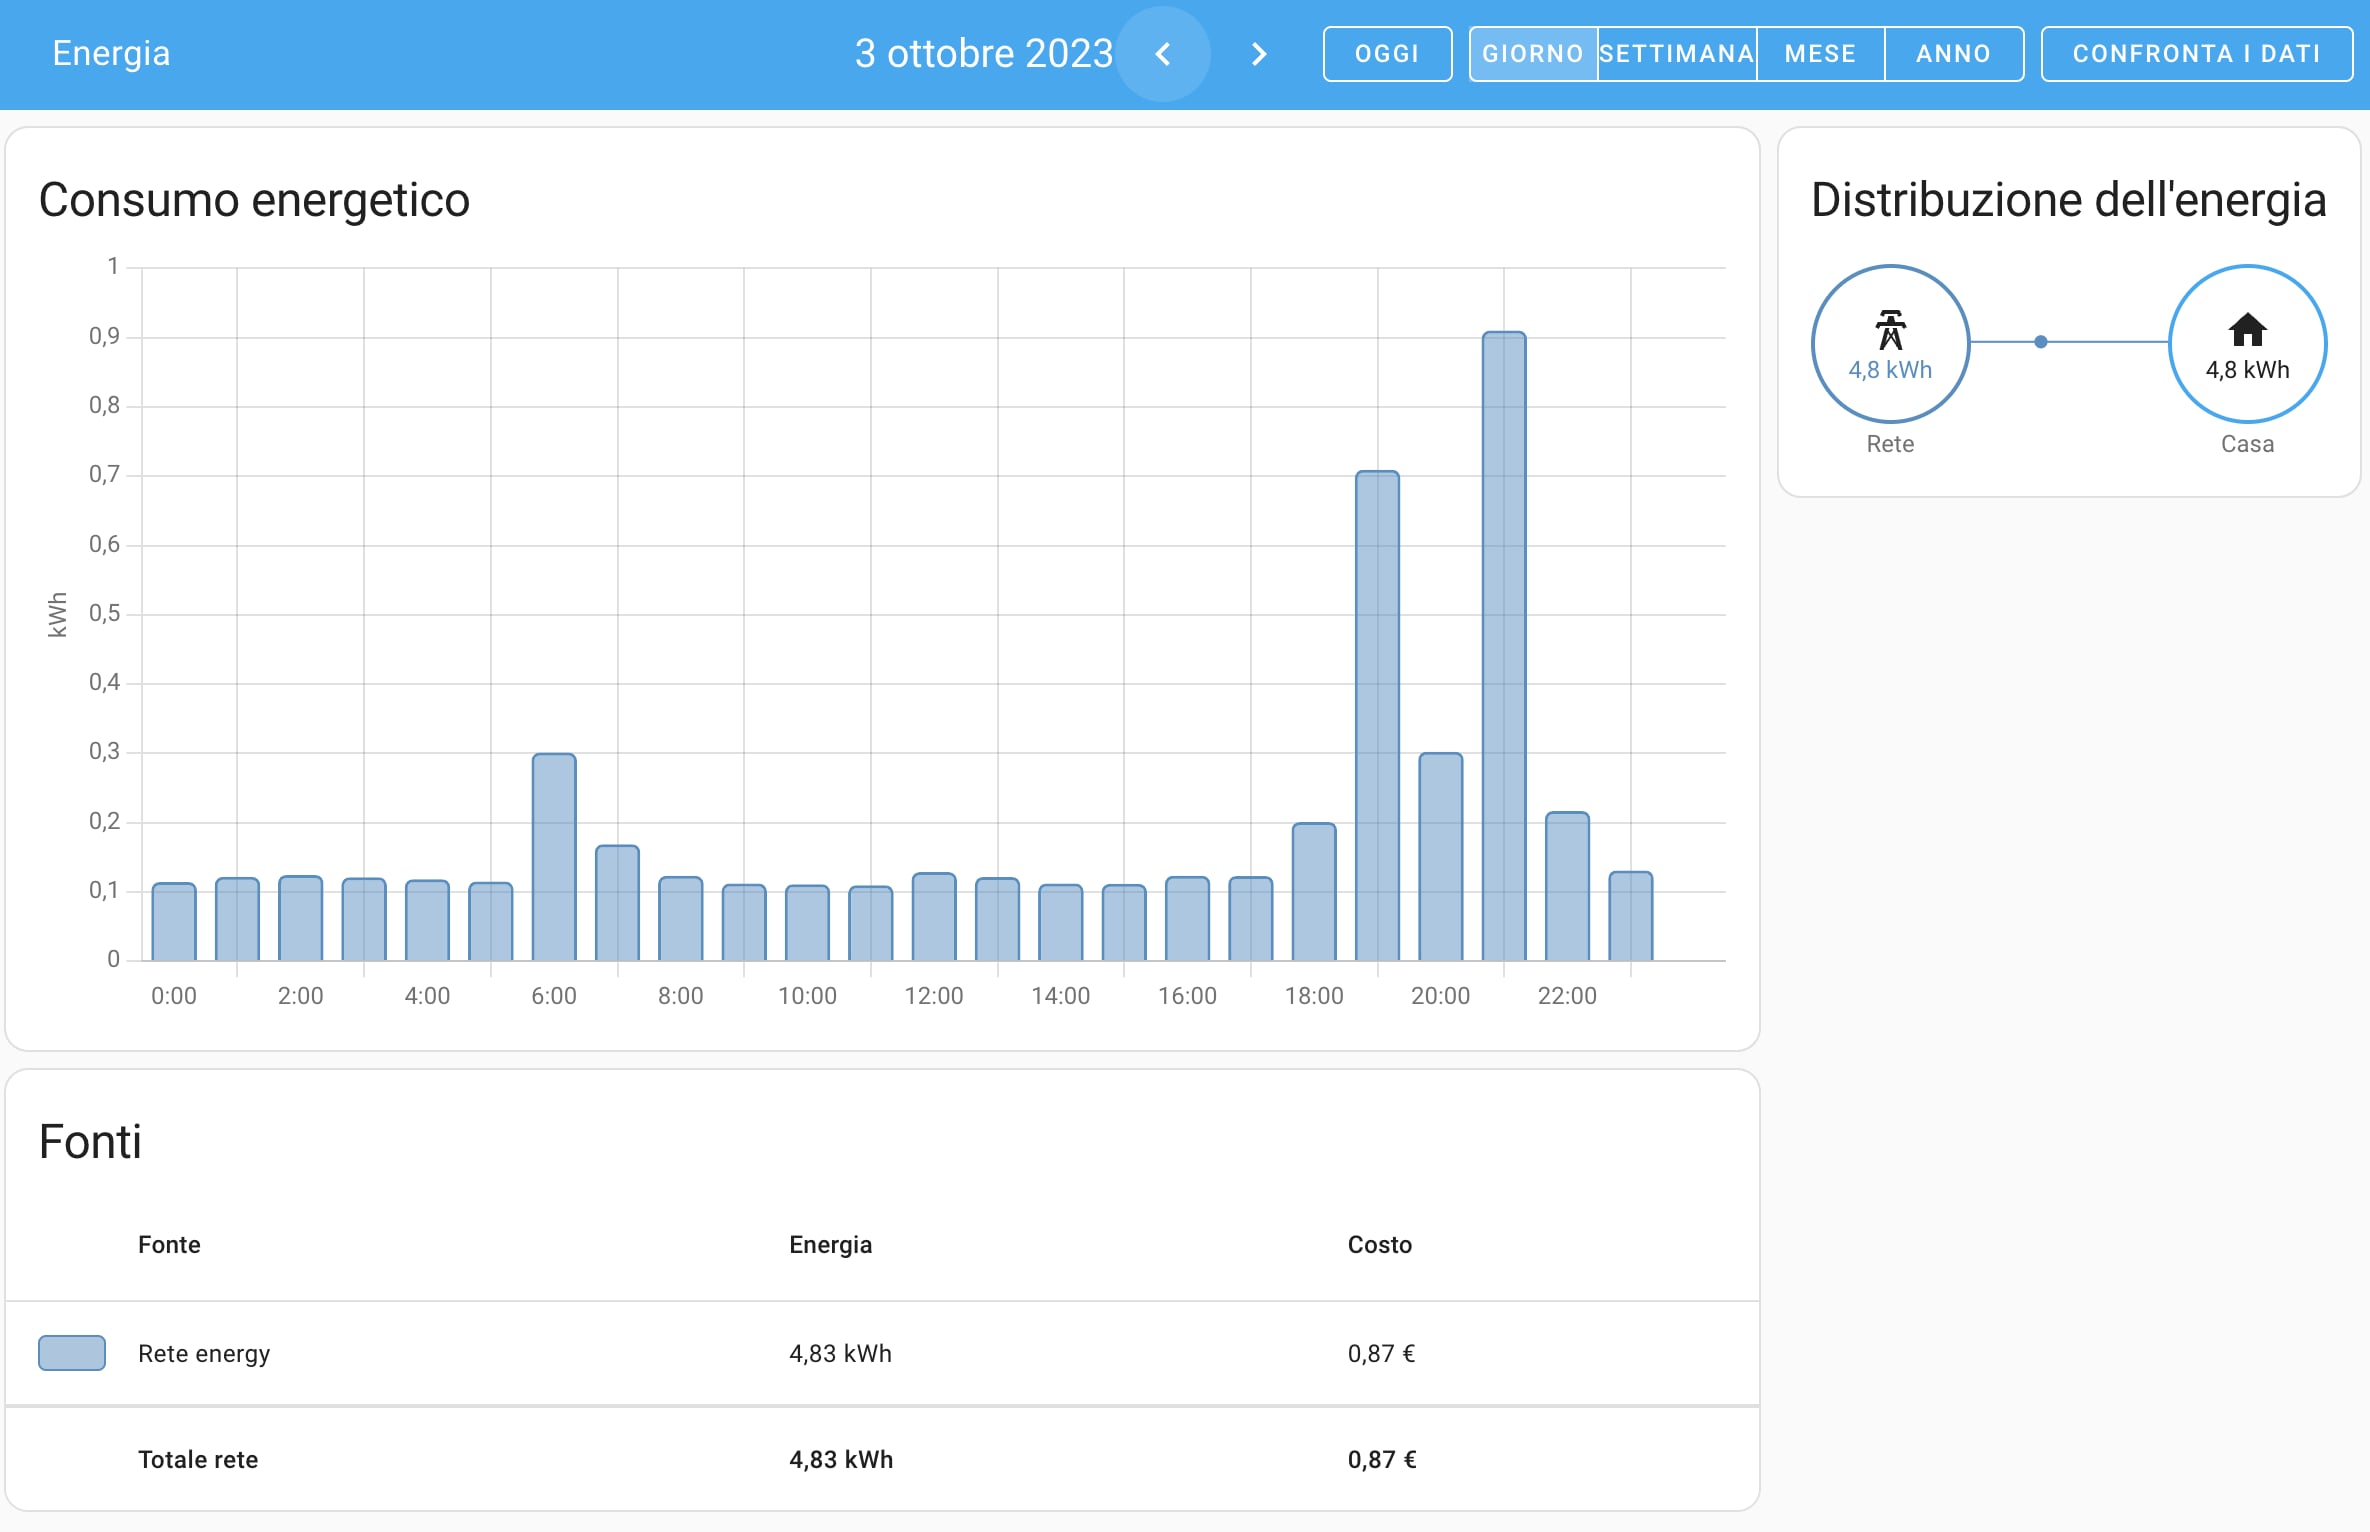This screenshot has height=1532, width=2370.
Task: Click the Energia column header
Action: pyautogui.click(x=830, y=1245)
